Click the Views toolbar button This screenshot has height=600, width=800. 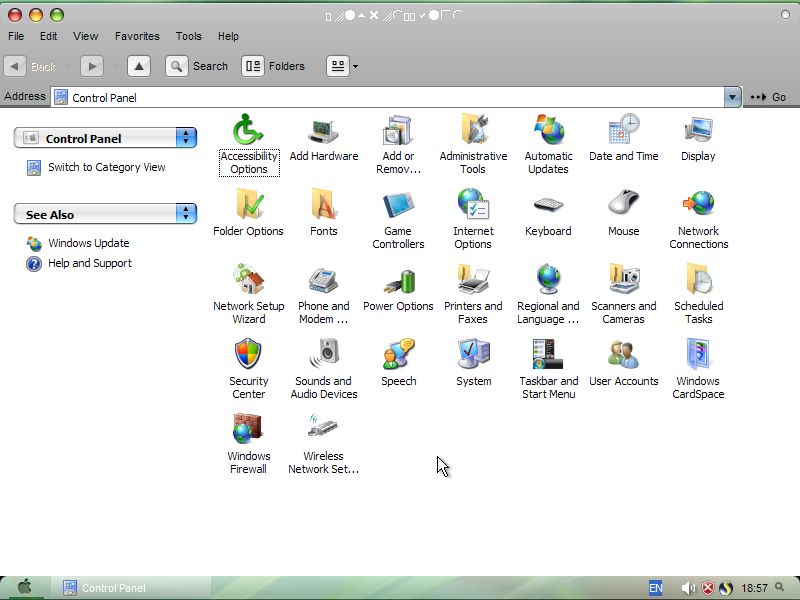[338, 66]
